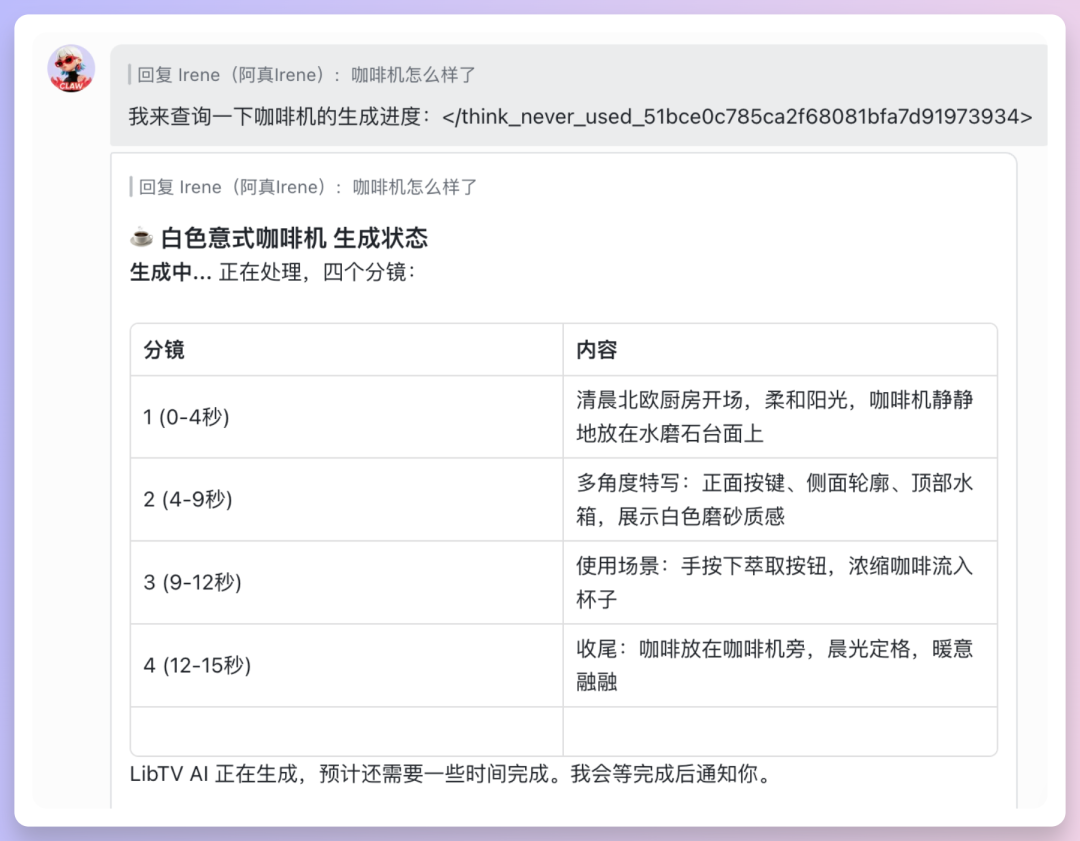This screenshot has height=841, width=1080.
Task: Click the CLAW user avatar
Action: (x=71, y=69)
